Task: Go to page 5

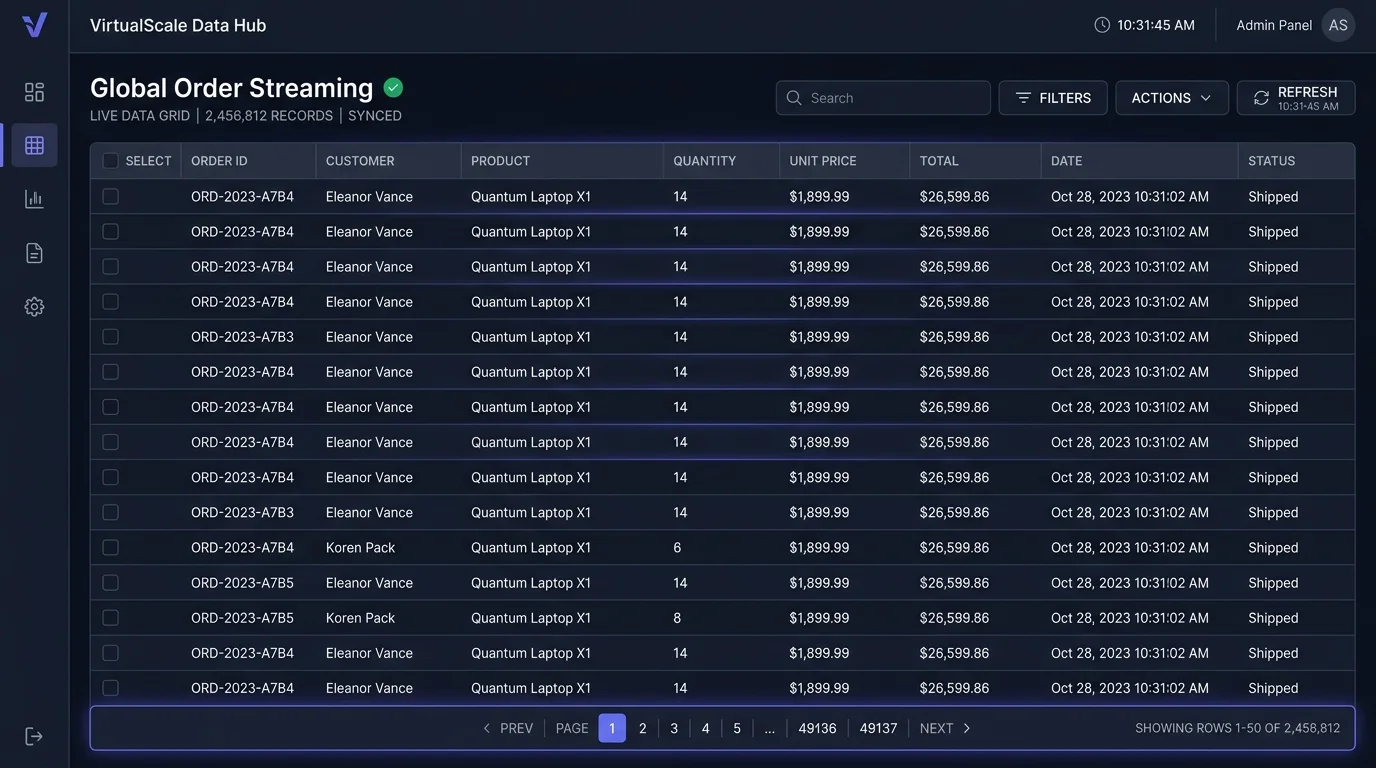Action: click(x=737, y=728)
